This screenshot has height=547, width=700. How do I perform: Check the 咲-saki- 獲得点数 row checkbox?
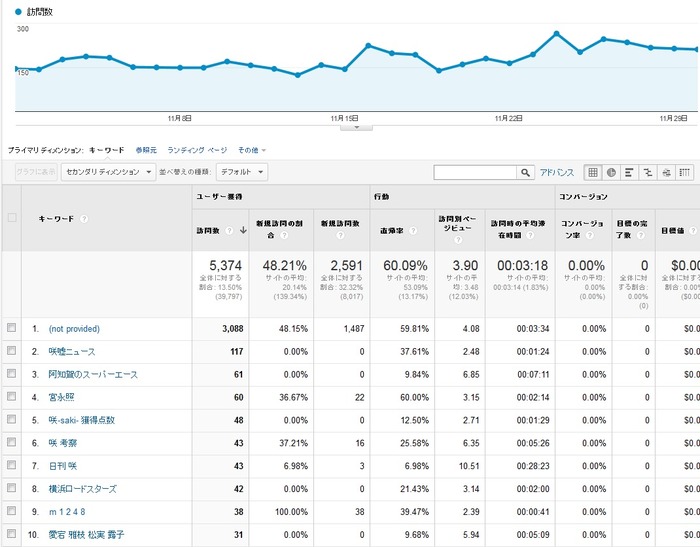tap(12, 419)
